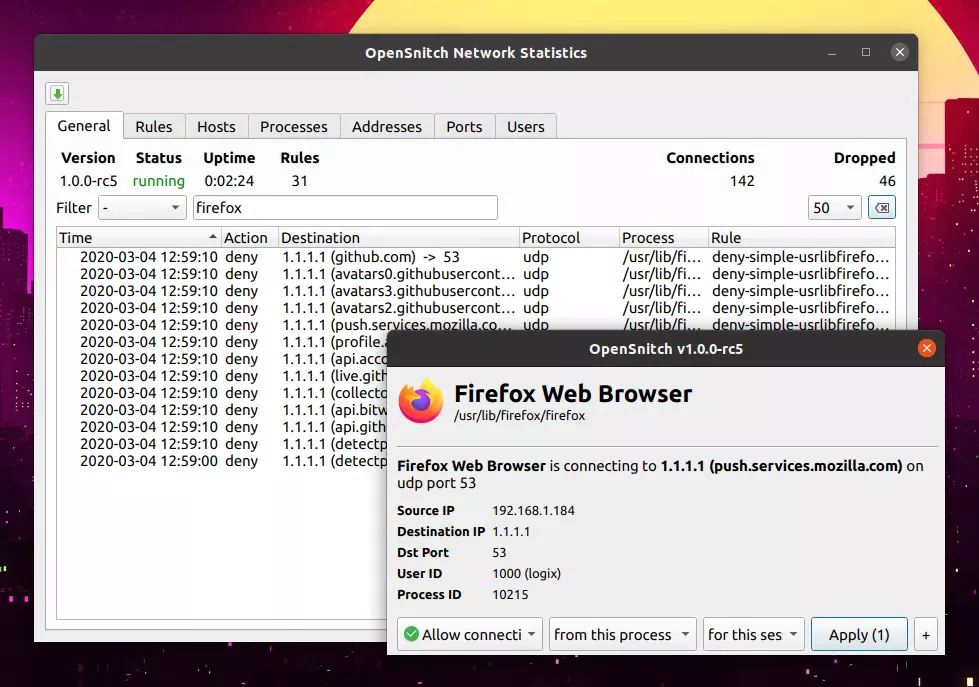The width and height of the screenshot is (979, 687).
Task: Click the /usr/lib/firefox/firefox path in popup
Action: [519, 415]
